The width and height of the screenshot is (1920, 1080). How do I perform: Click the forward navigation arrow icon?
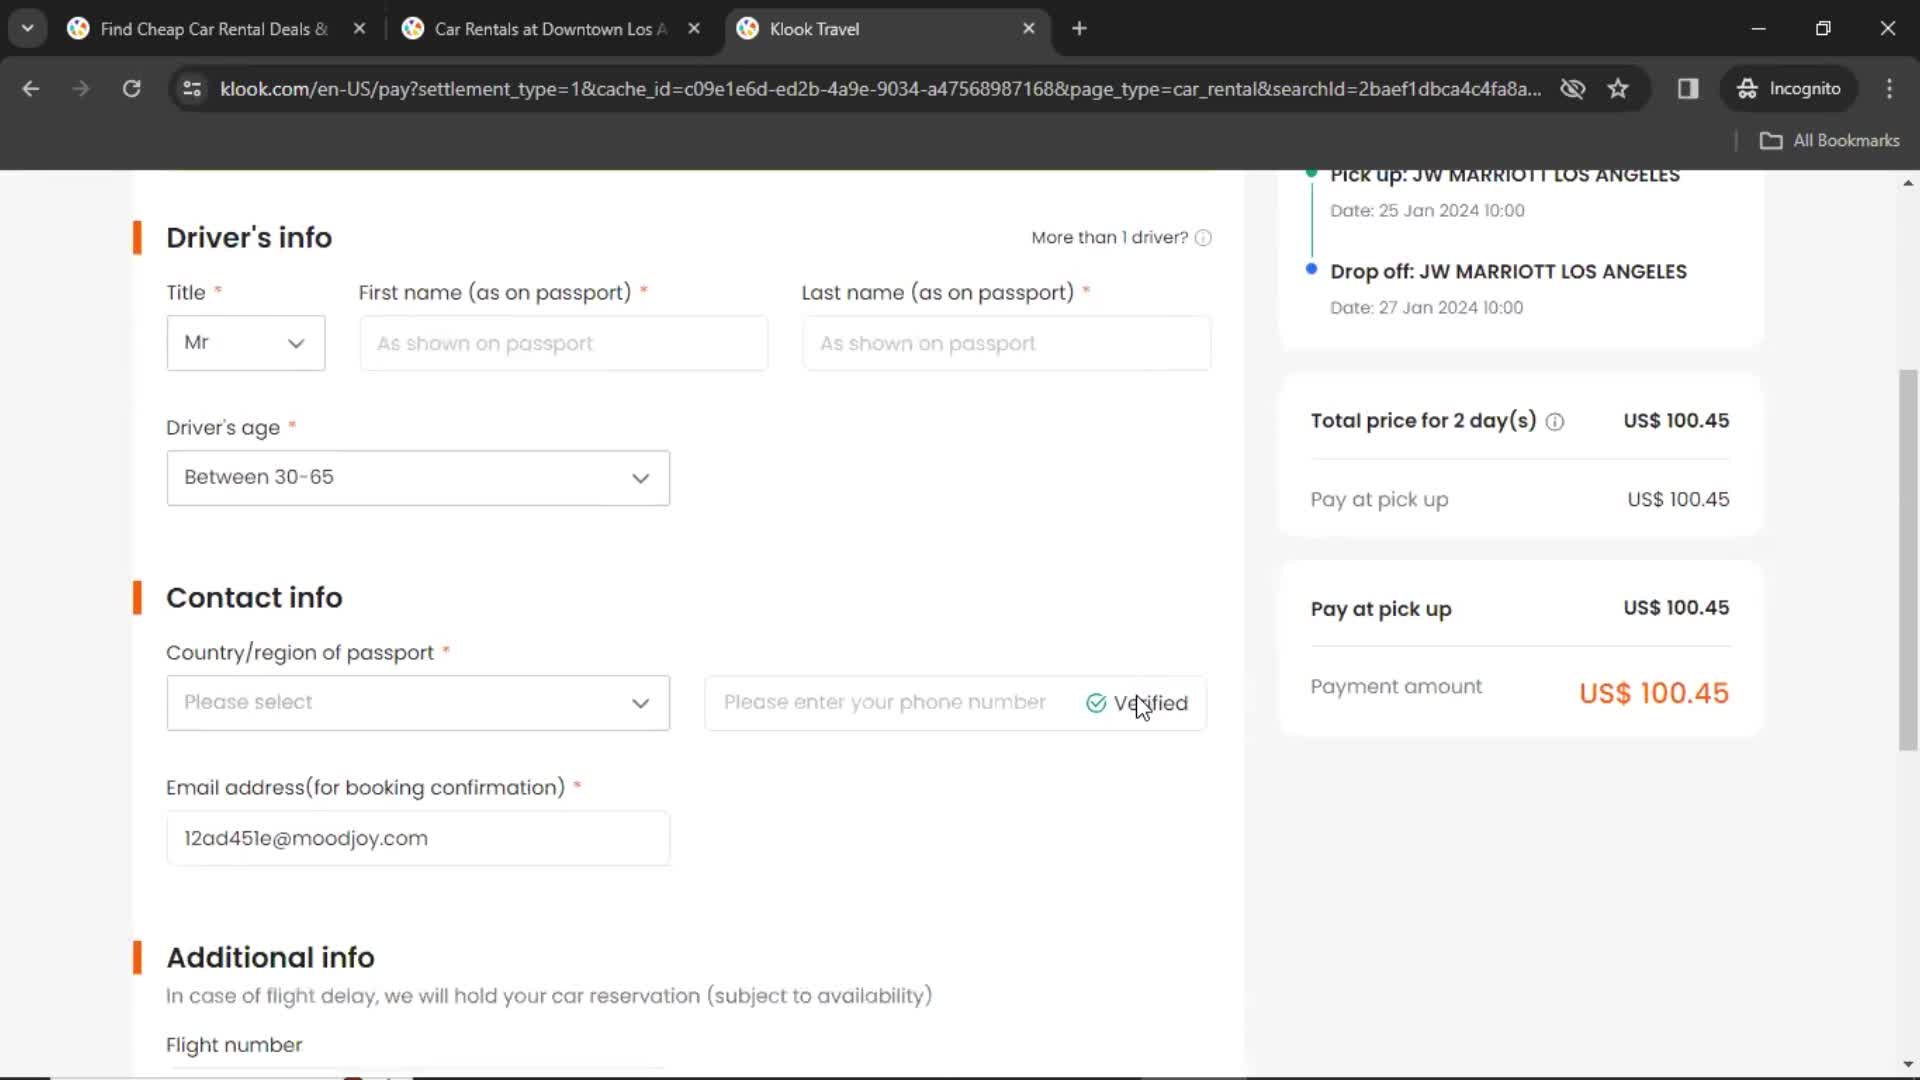tap(80, 88)
